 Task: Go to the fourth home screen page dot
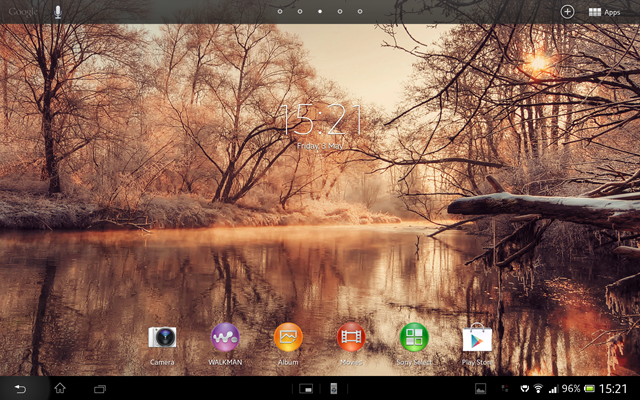coord(340,11)
